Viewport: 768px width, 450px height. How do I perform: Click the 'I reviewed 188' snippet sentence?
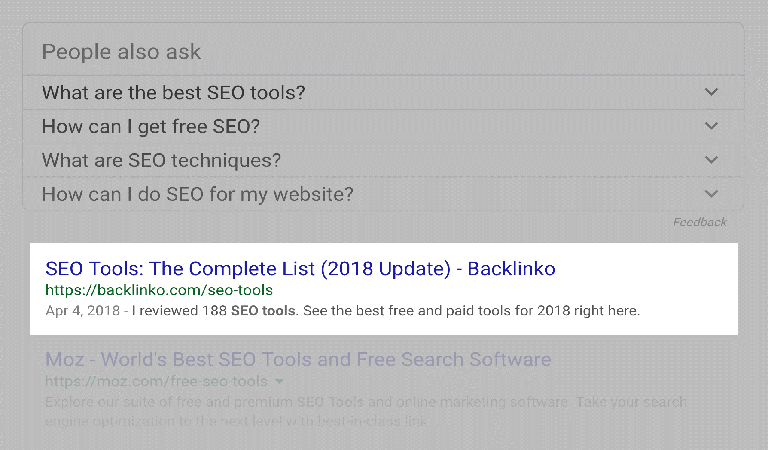385,311
